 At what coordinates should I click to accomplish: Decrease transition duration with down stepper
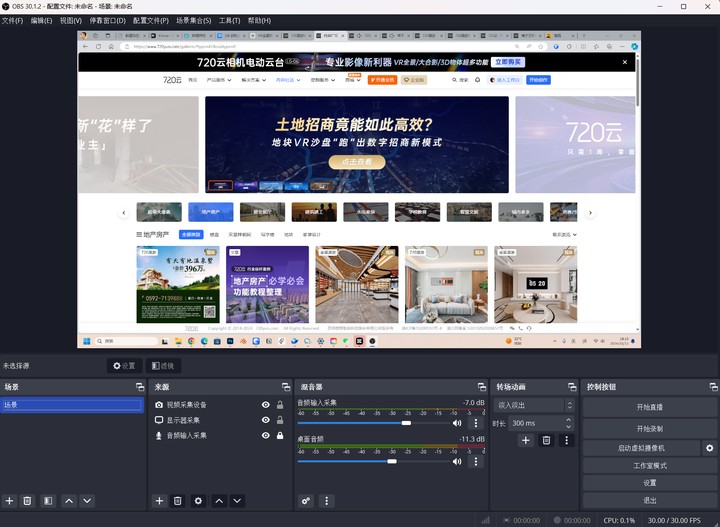pos(569,426)
